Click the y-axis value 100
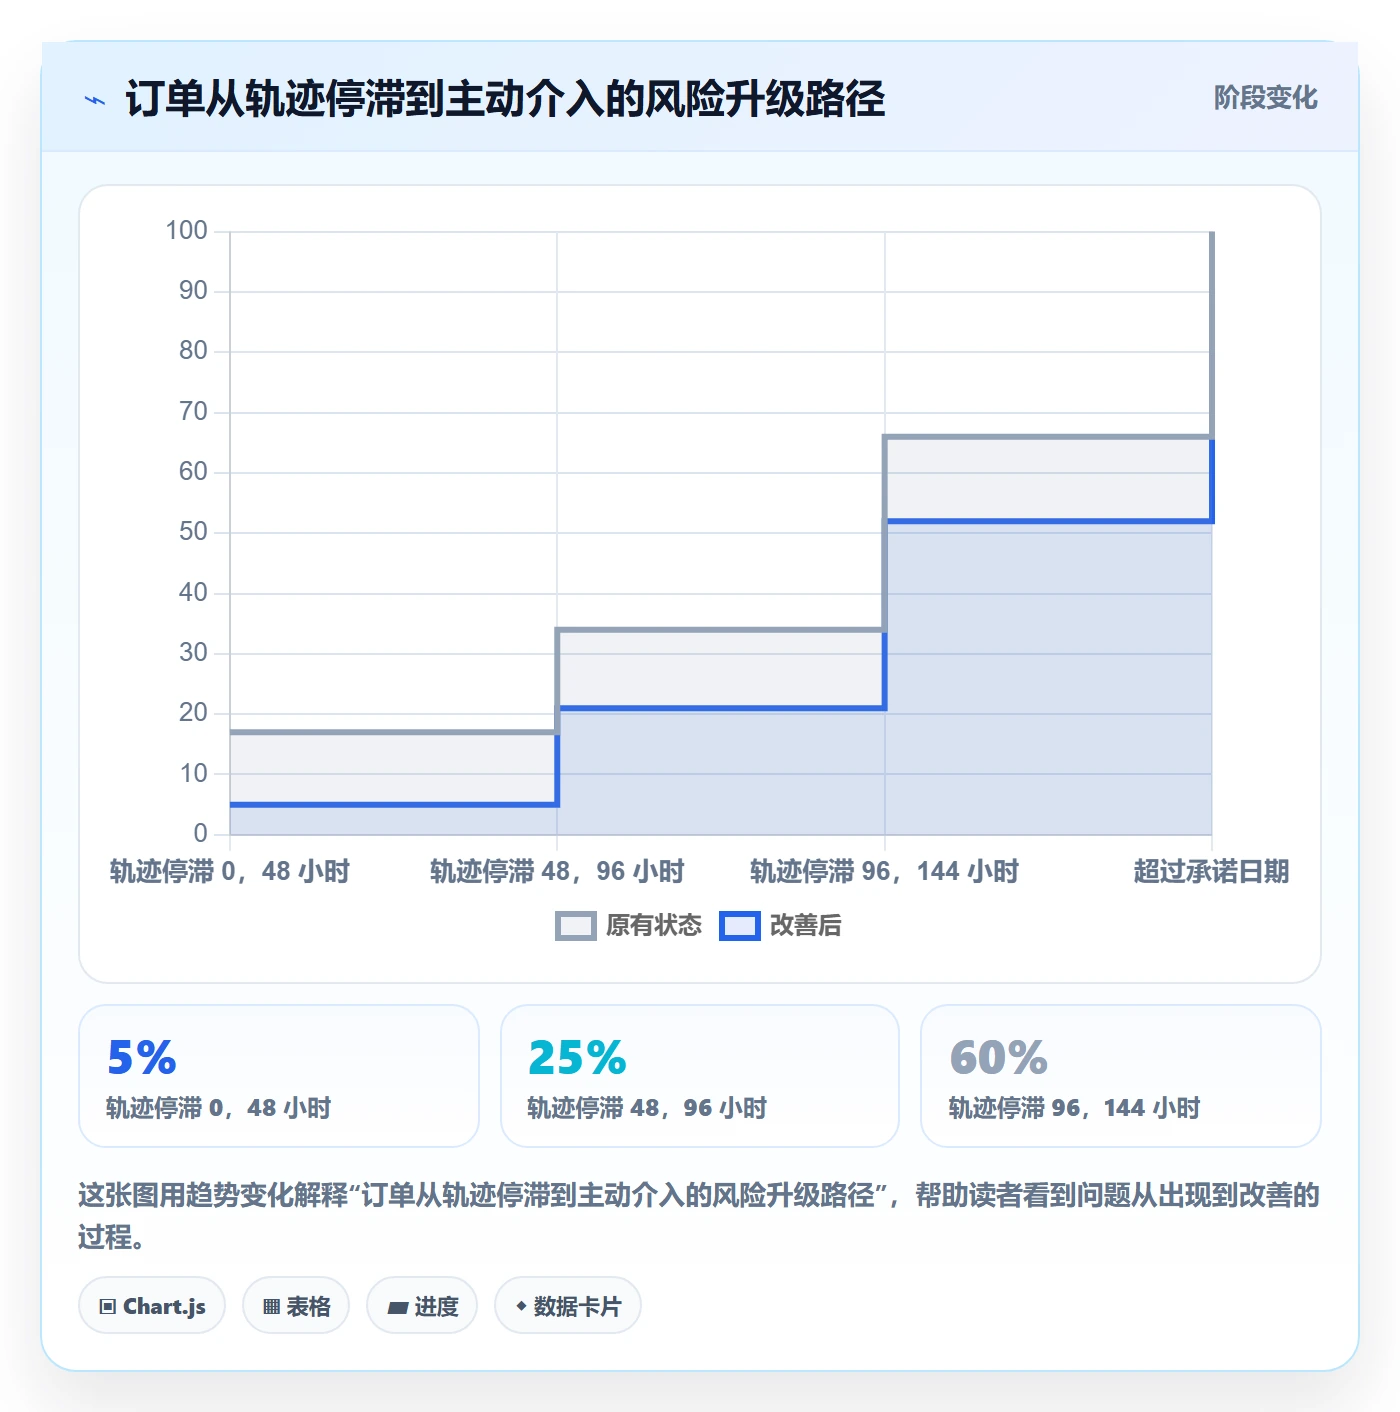This screenshot has height=1412, width=1400. click(x=186, y=231)
